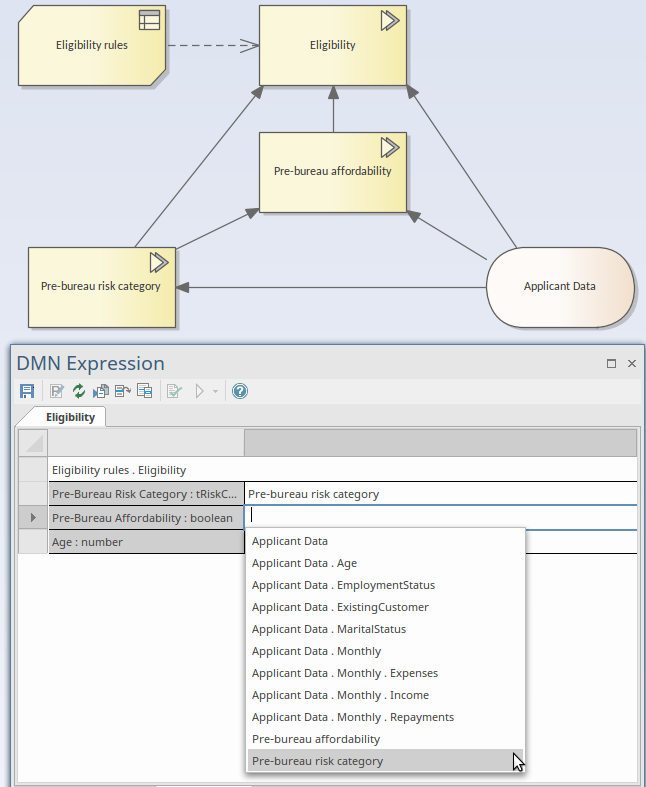Maximize the DMN Expression panel
Screen dimensions: 646x787
coord(612,364)
